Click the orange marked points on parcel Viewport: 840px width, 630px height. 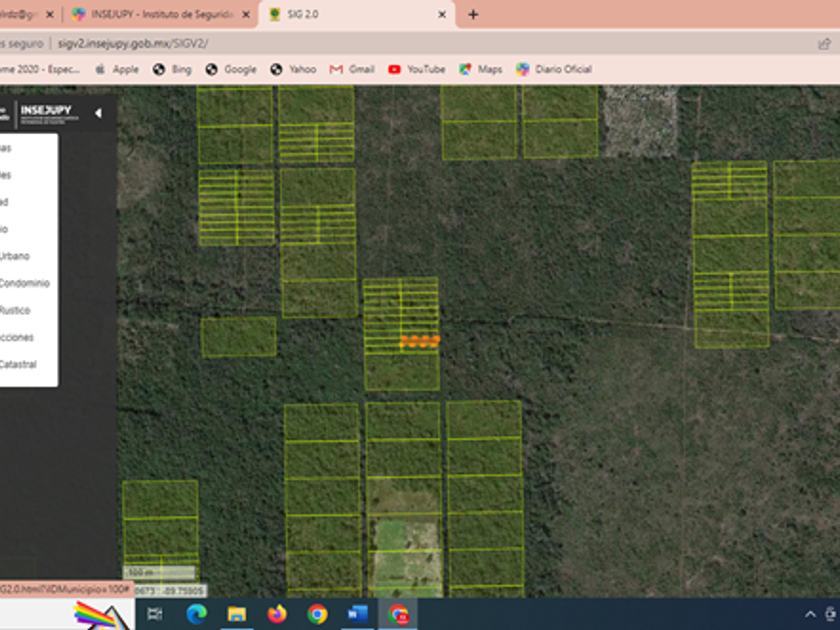pos(420,341)
